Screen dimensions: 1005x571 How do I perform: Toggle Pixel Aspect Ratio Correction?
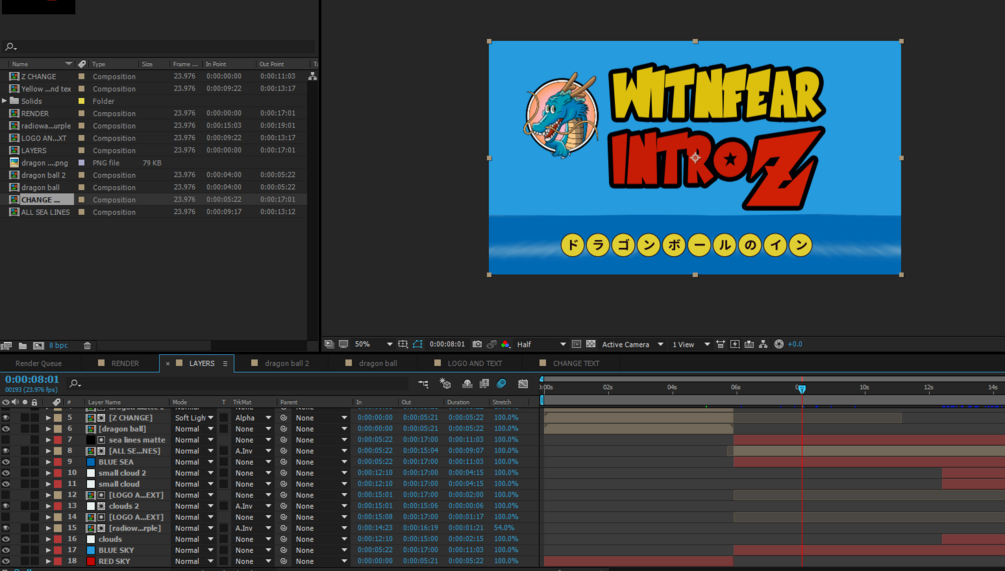(720, 344)
